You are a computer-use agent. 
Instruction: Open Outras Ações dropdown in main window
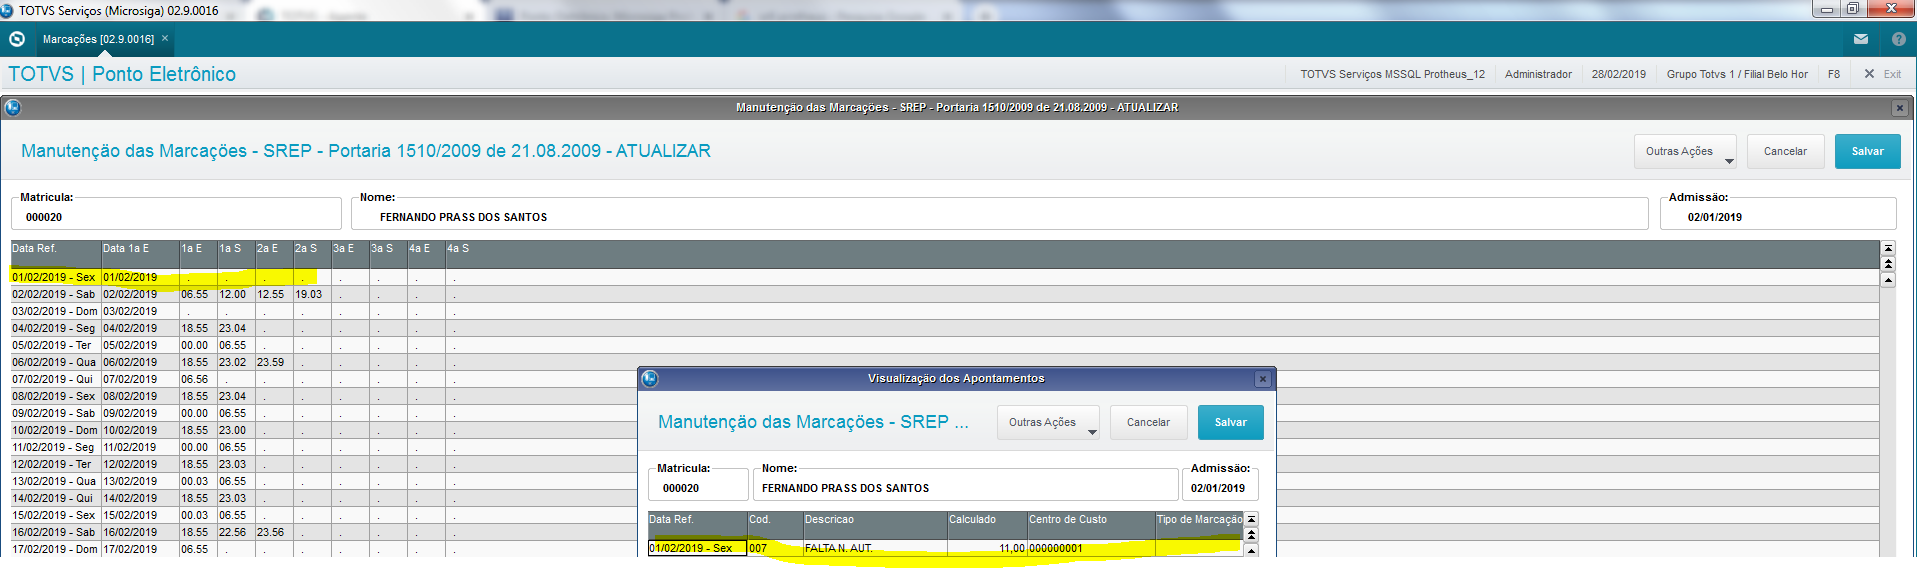click(x=1685, y=151)
